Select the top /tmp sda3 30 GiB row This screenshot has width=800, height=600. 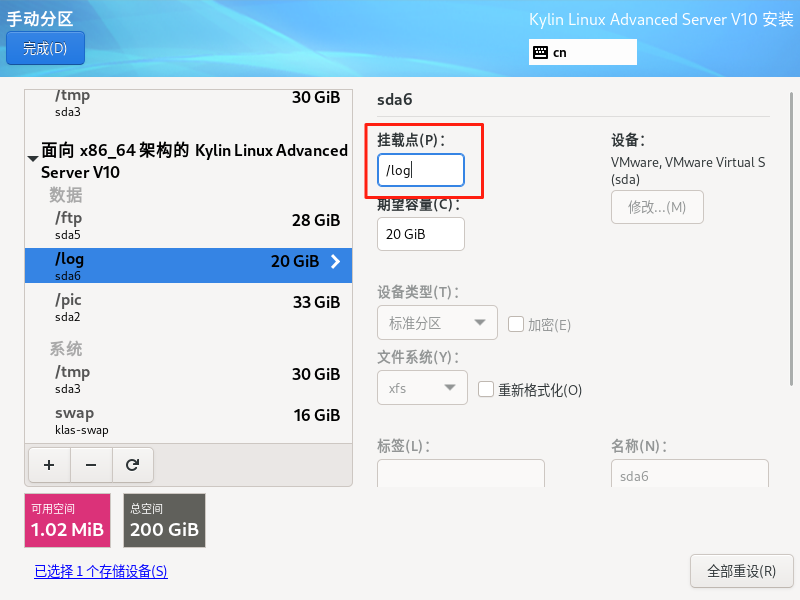coord(188,104)
